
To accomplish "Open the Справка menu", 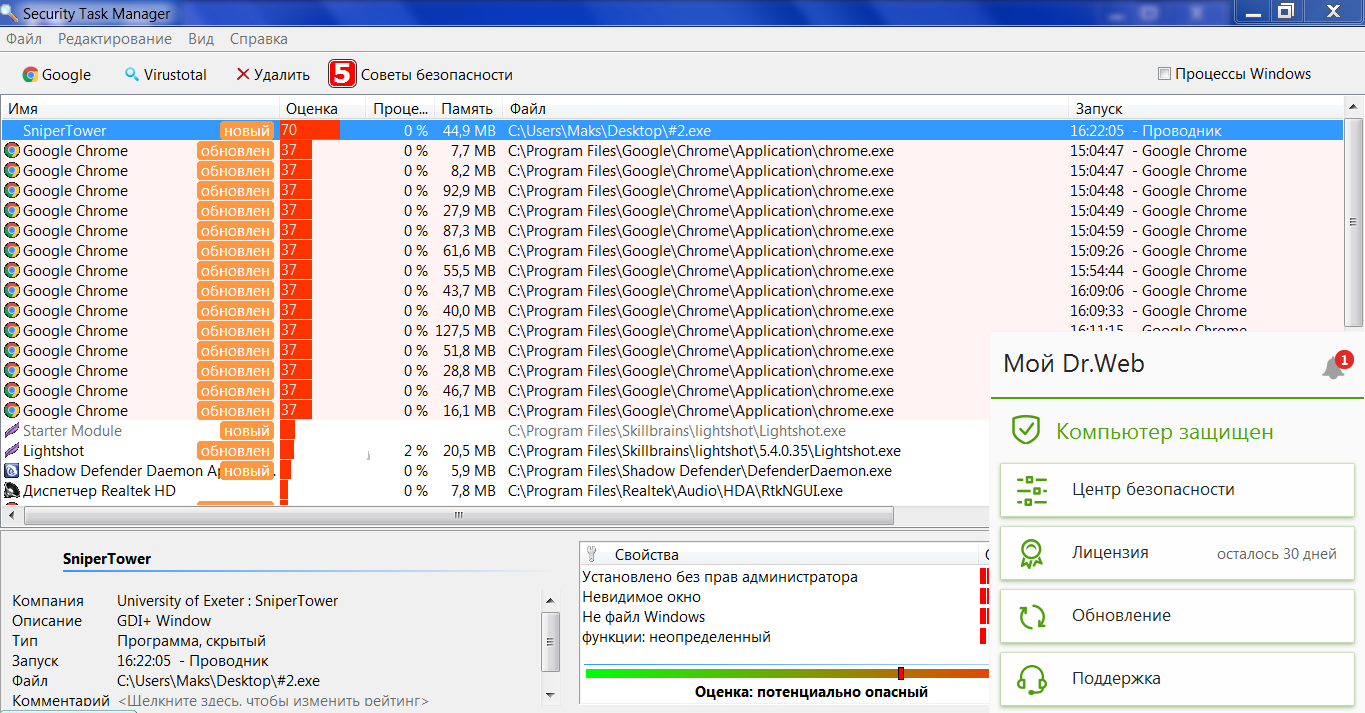I will pos(259,39).
